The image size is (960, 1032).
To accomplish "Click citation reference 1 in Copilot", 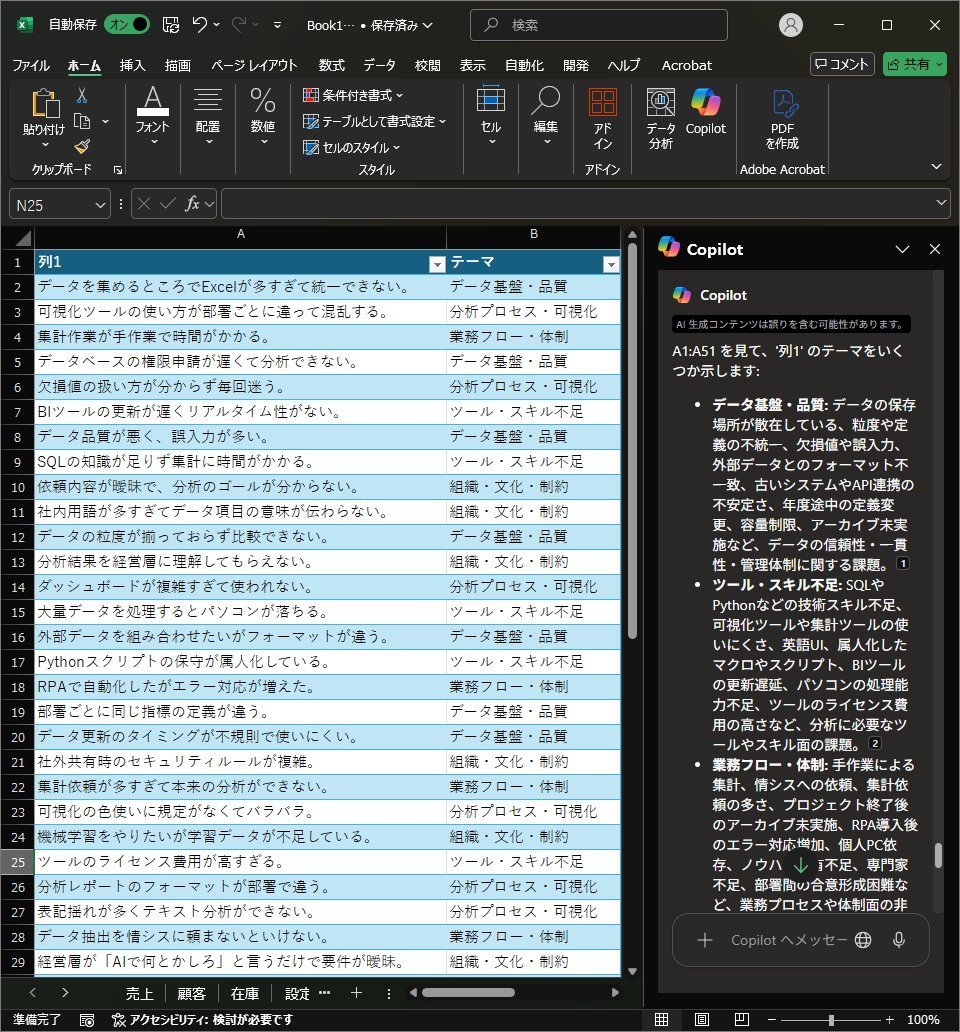I will coord(903,563).
